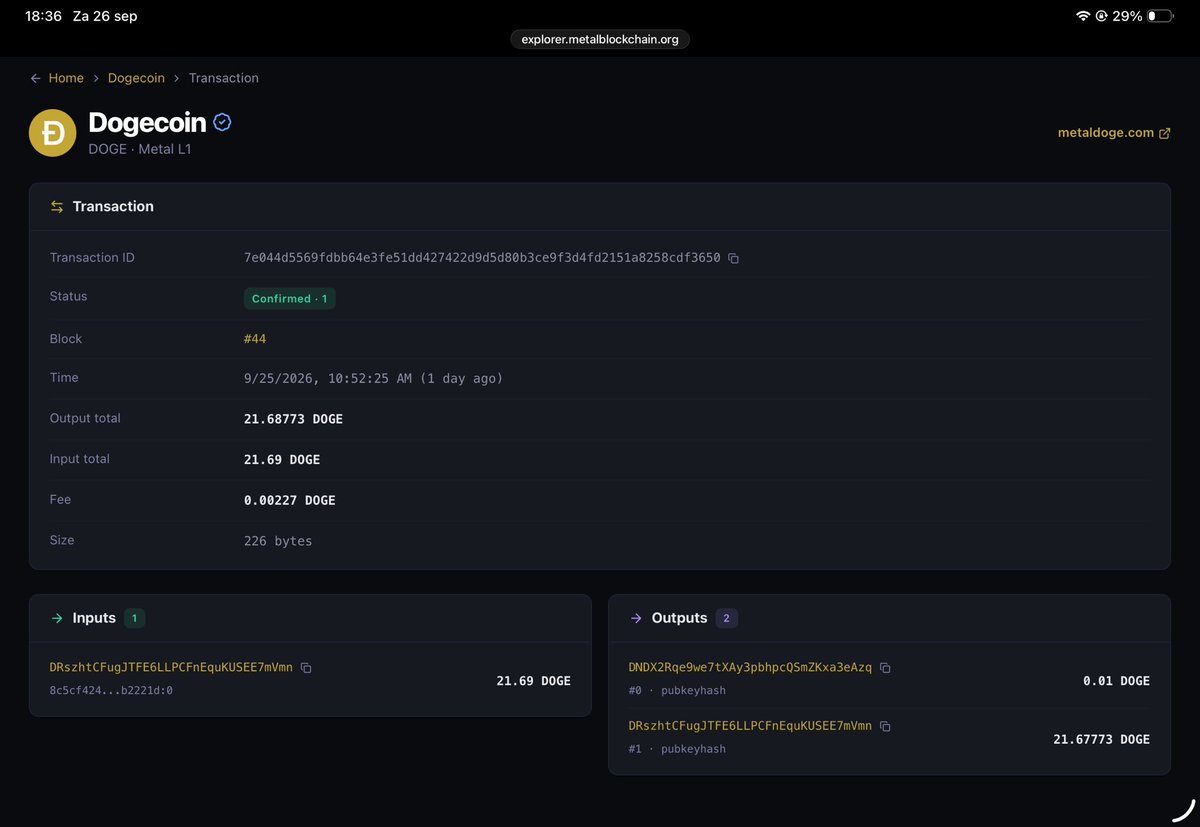This screenshot has width=1200, height=827.
Task: Click the Input total 21.69 DOGE value
Action: pyautogui.click(x=281, y=460)
